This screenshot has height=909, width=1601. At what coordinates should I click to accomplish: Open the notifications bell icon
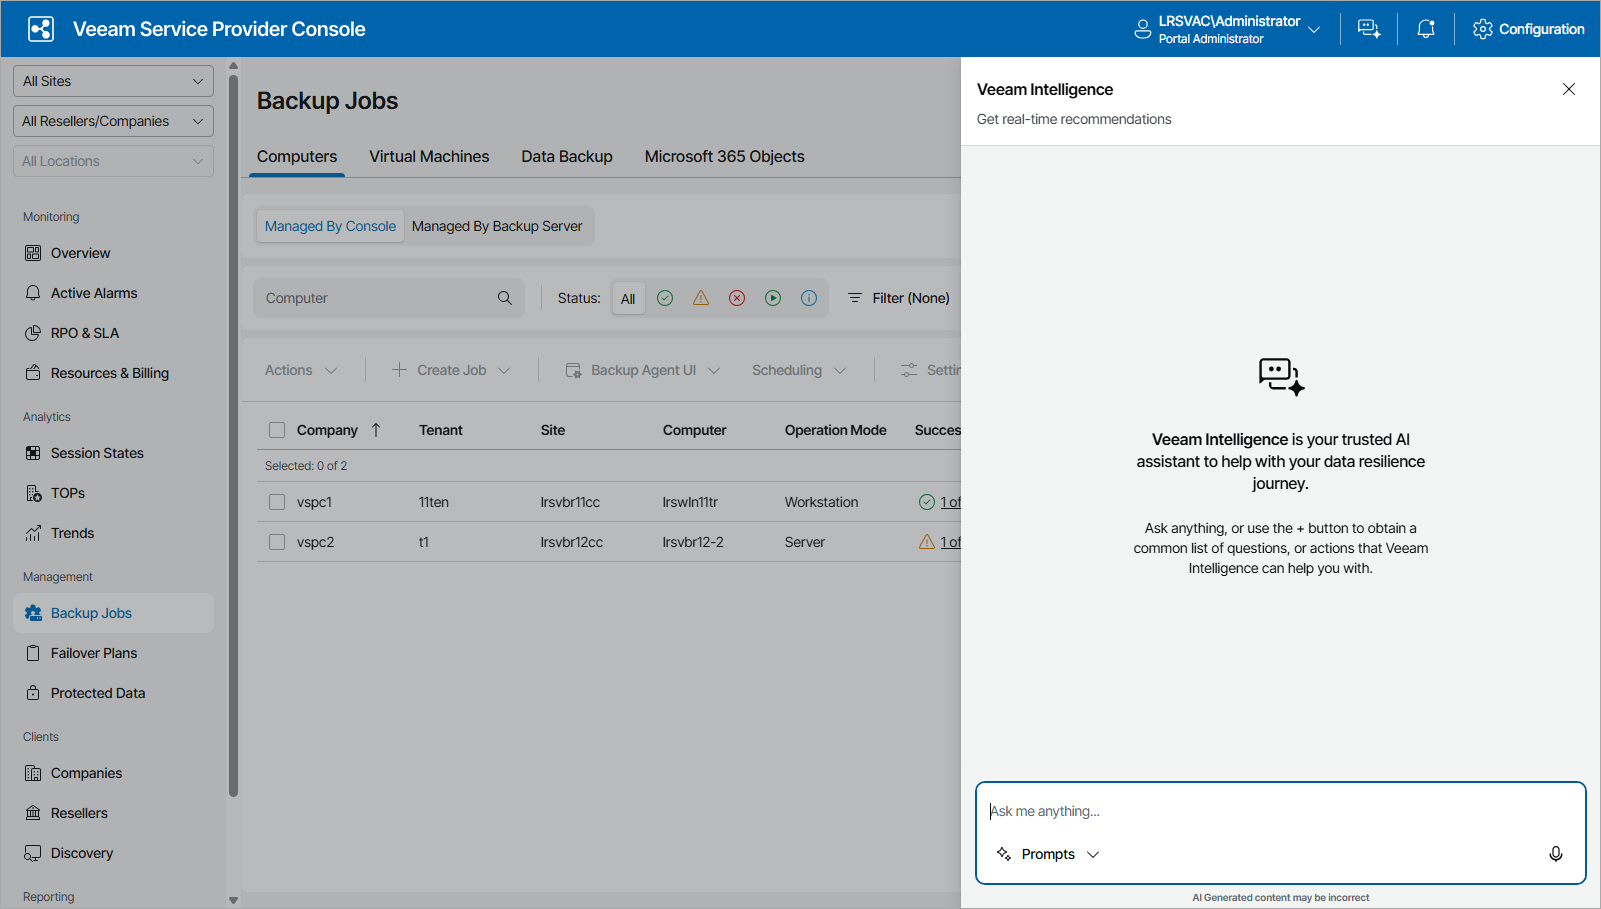(x=1426, y=29)
